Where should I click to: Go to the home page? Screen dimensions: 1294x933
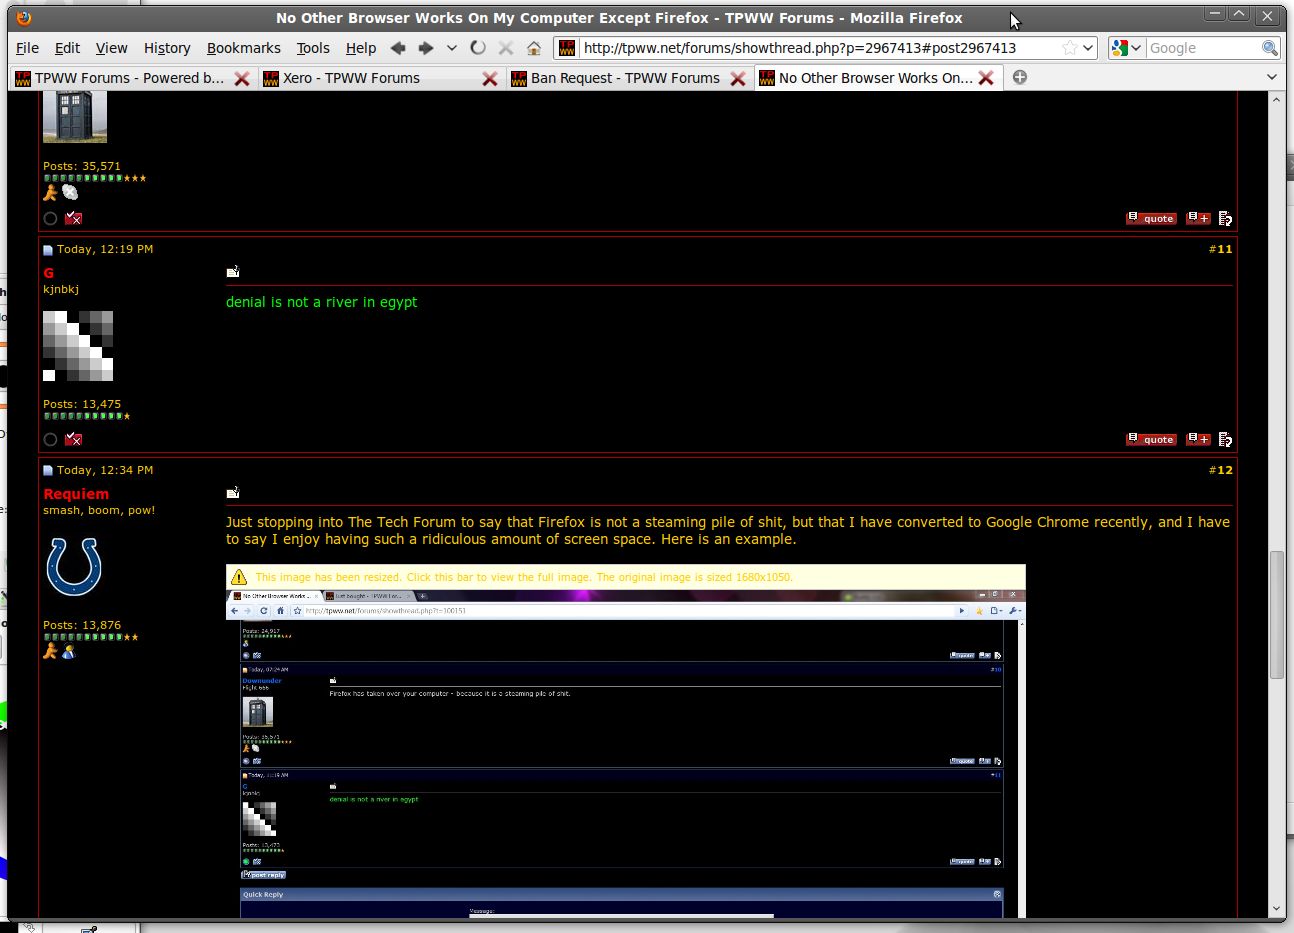[534, 48]
